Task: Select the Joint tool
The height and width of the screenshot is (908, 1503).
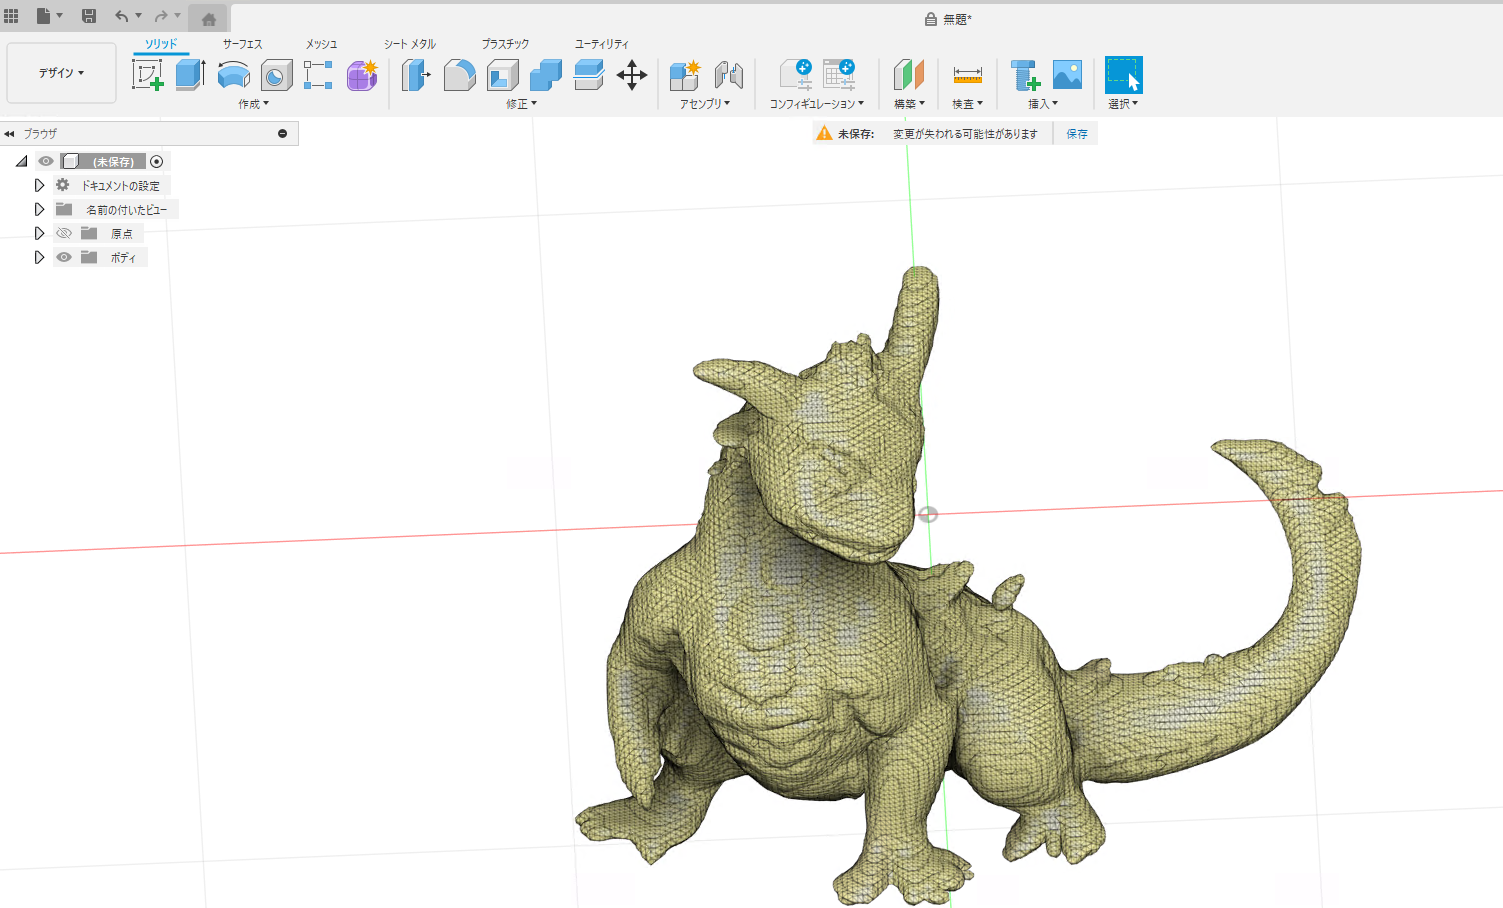Action: click(x=729, y=75)
